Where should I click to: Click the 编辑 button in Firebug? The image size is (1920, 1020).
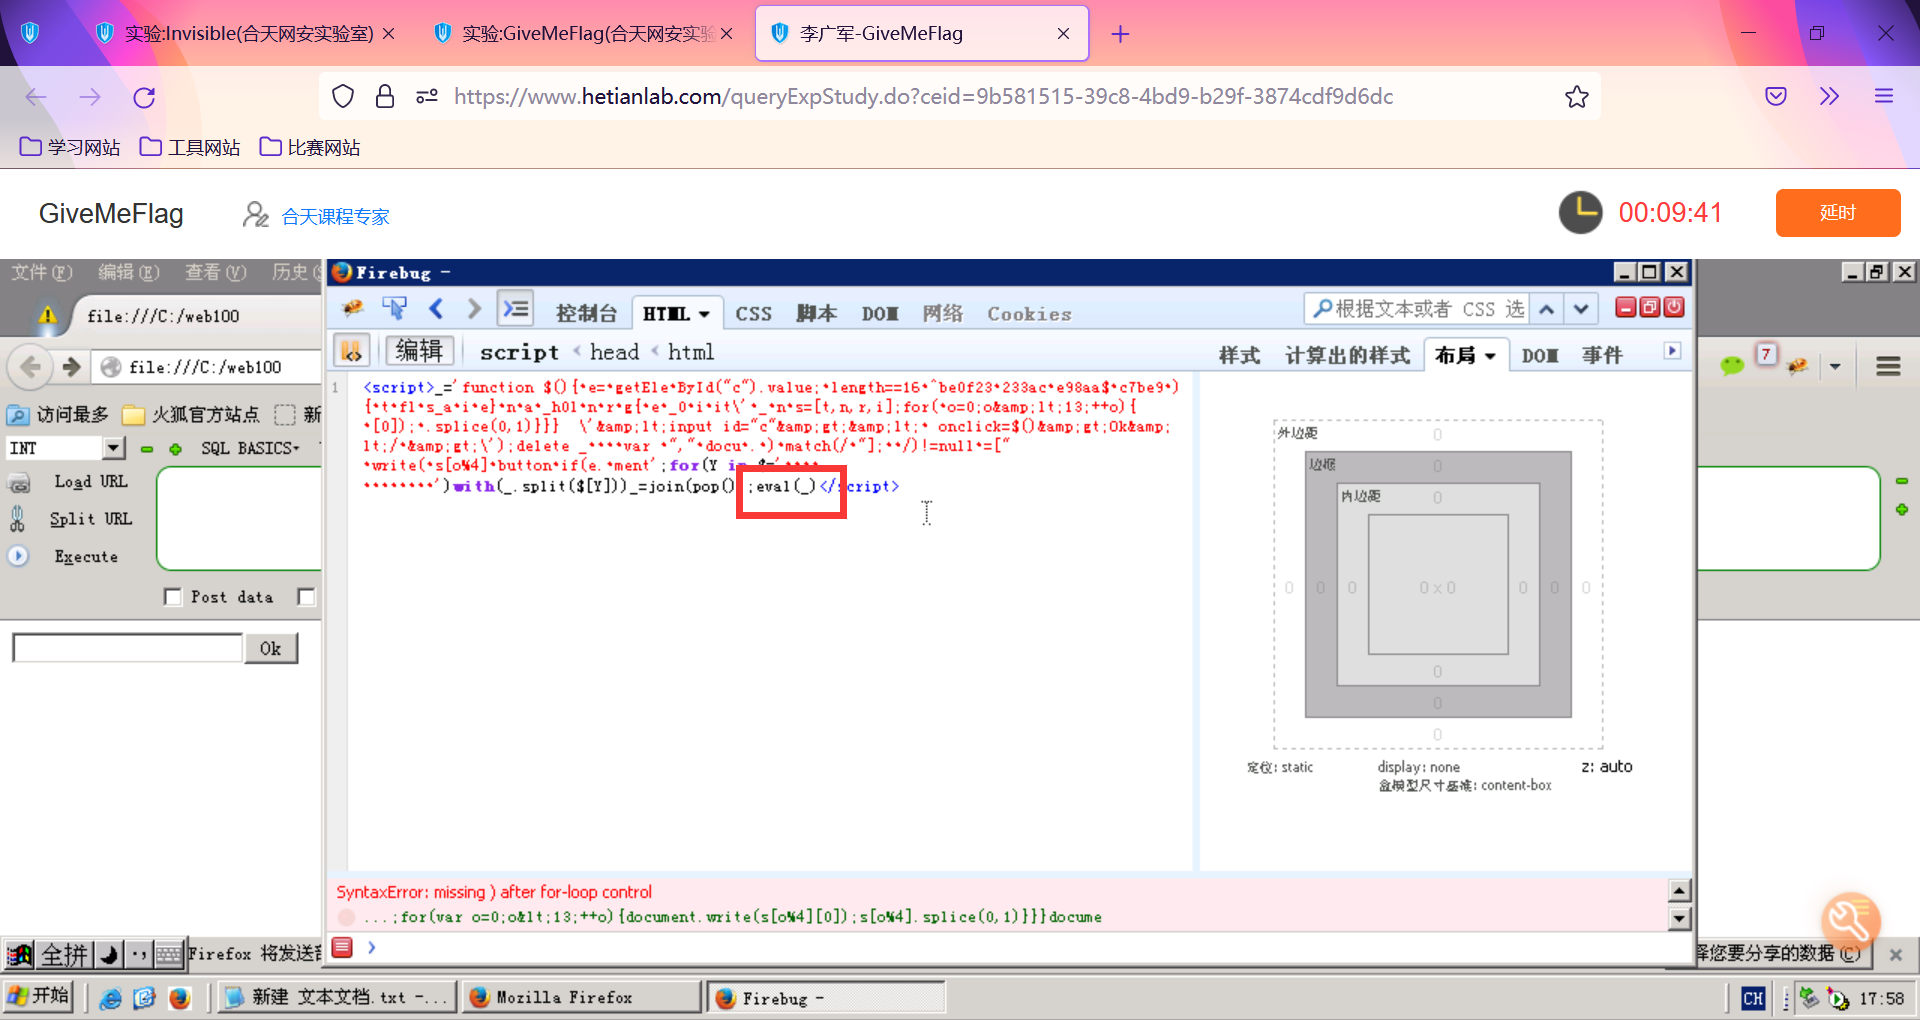pyautogui.click(x=419, y=351)
